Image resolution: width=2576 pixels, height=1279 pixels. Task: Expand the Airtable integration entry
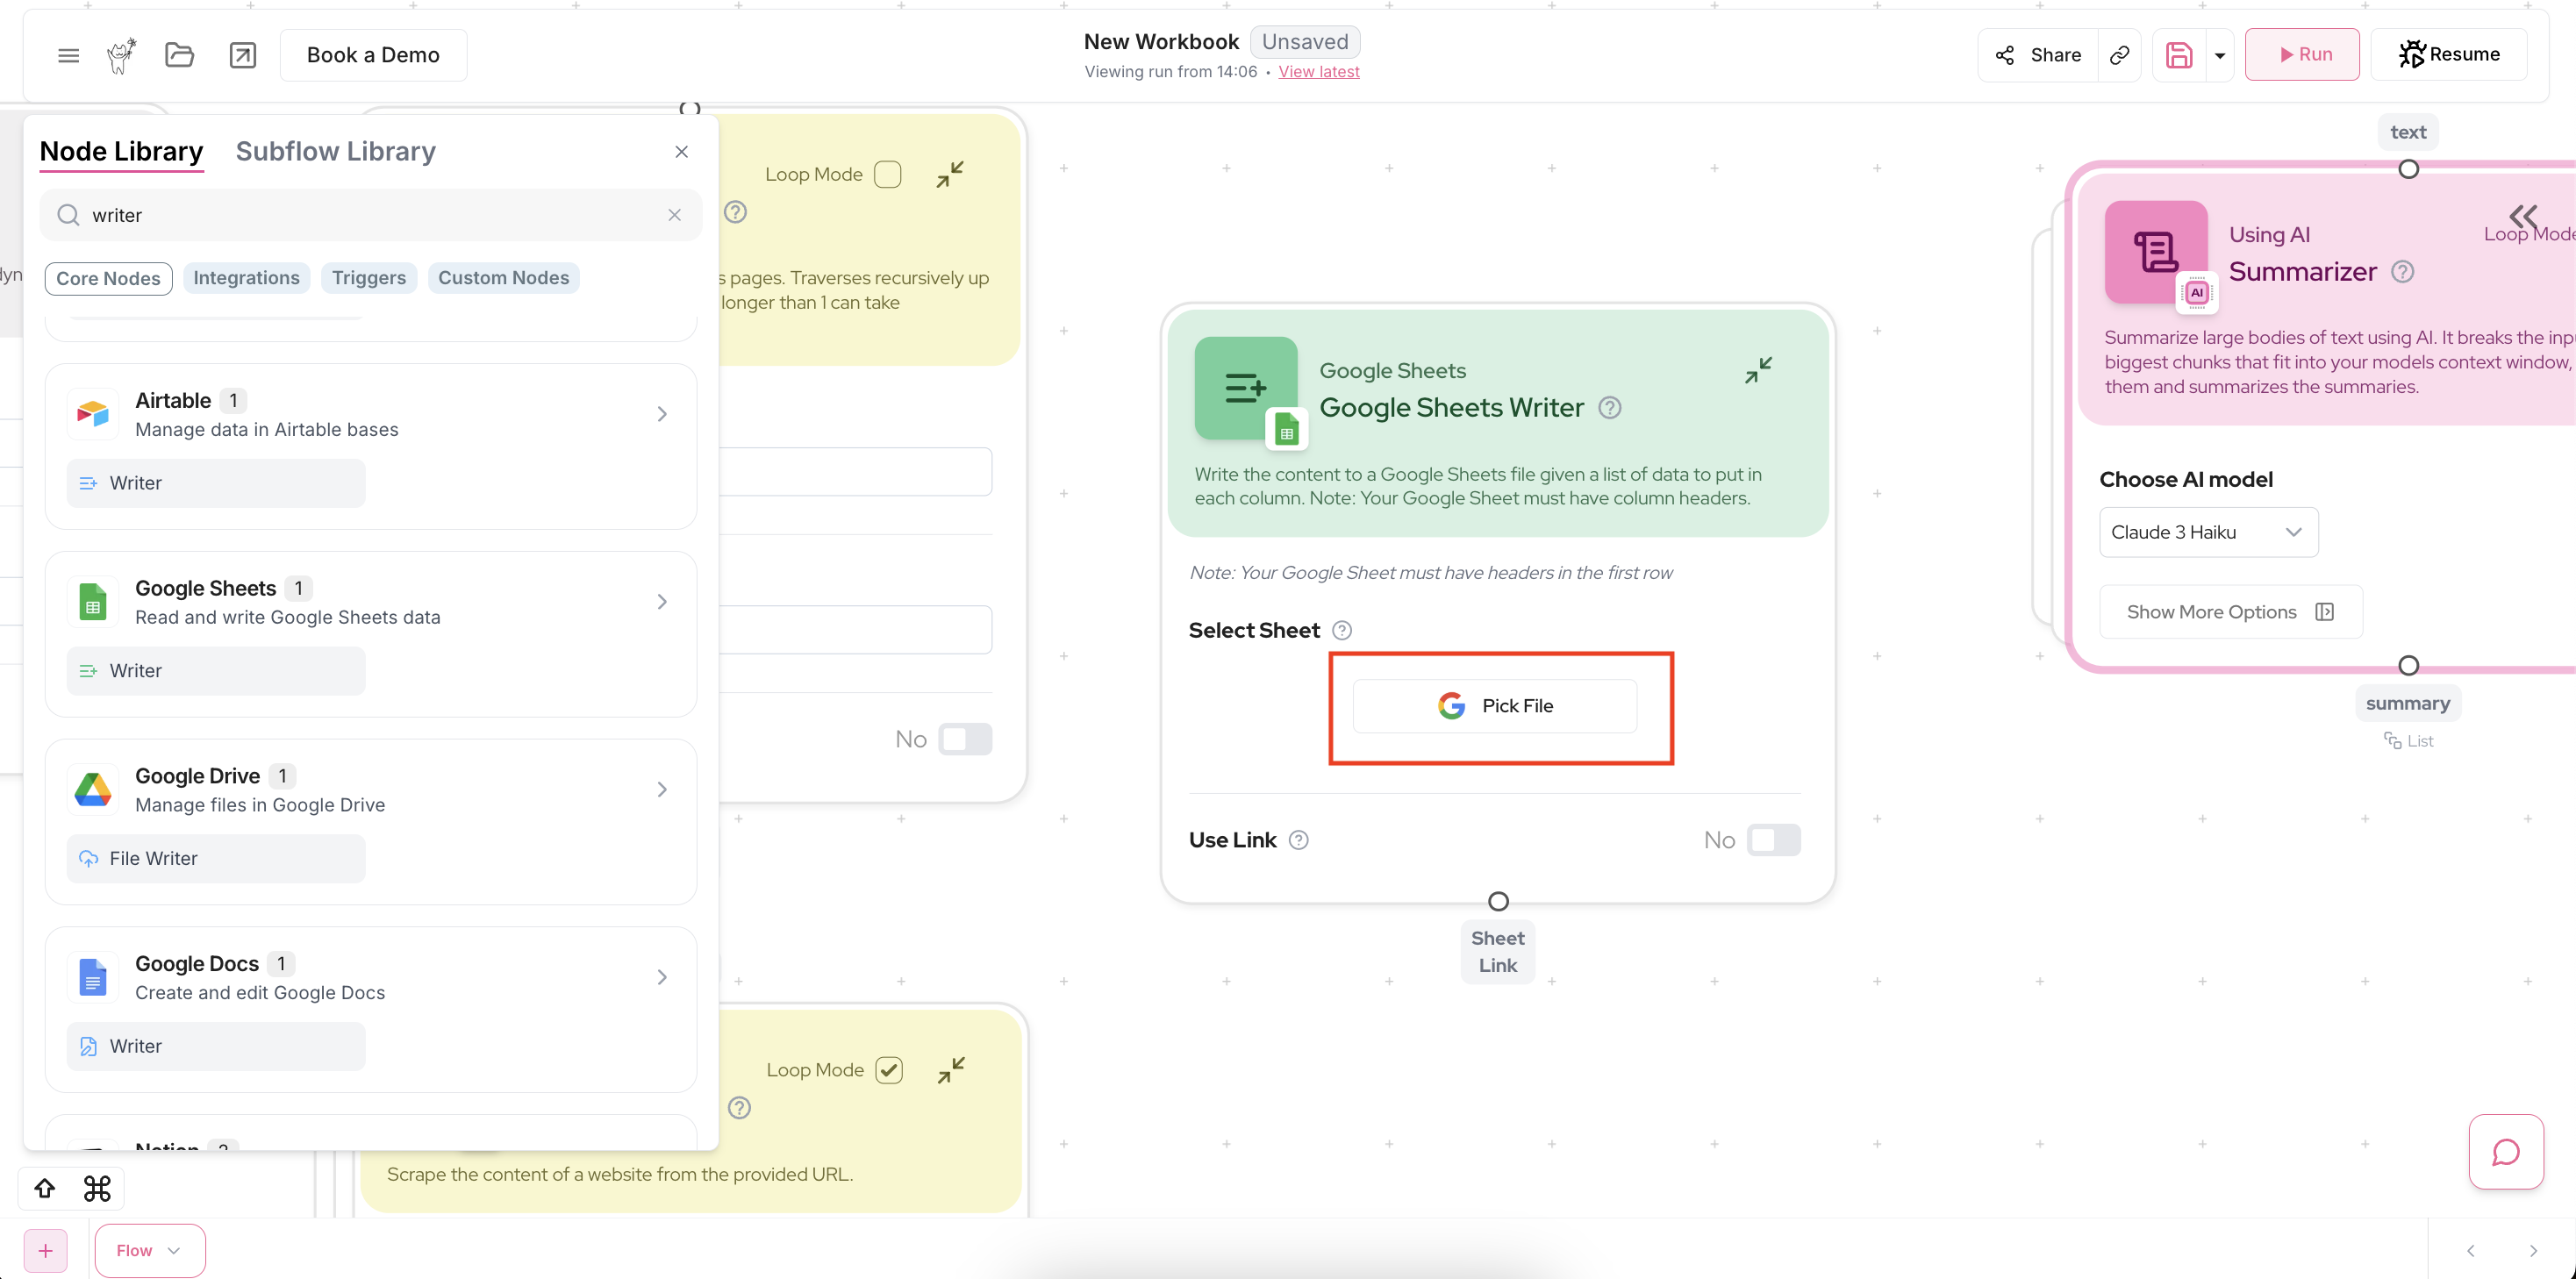coord(661,414)
